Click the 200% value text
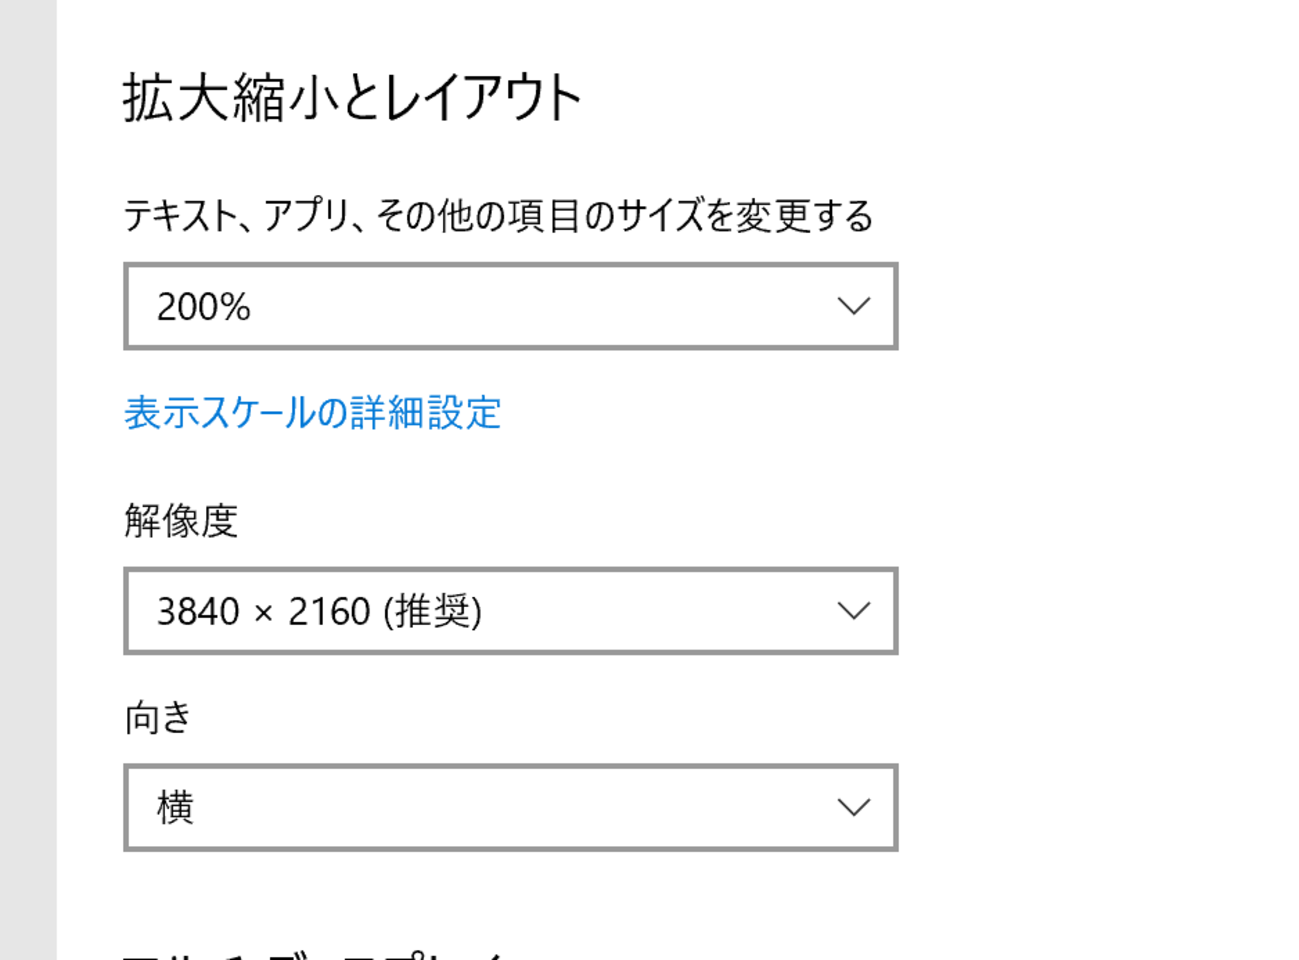Image resolution: width=1299 pixels, height=960 pixels. point(203,307)
